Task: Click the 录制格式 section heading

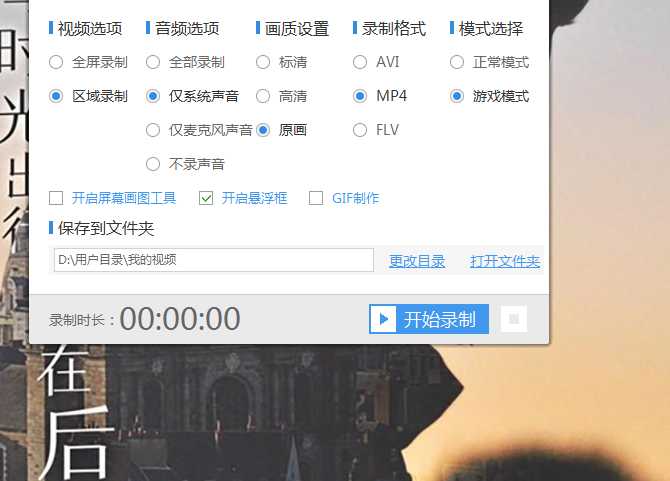Action: point(394,29)
